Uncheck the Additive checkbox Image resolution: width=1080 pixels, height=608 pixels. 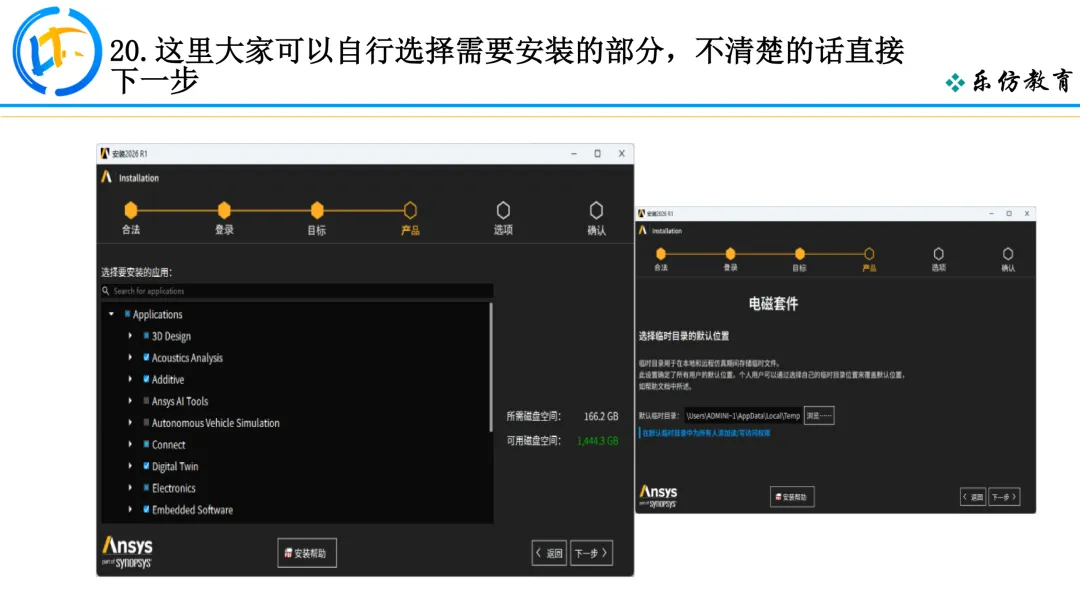point(146,379)
